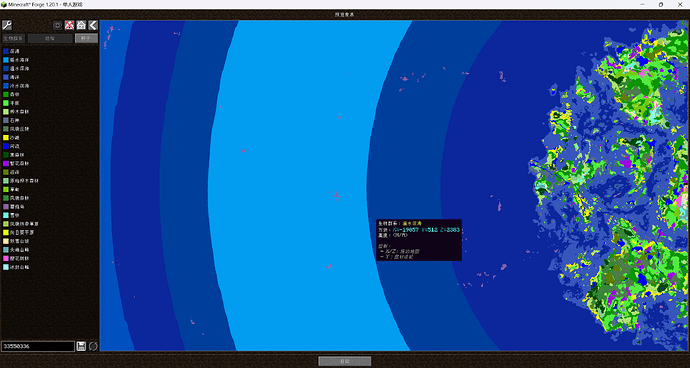The height and width of the screenshot is (368, 690).
Task: Select the 沼泽 swamp legend entry
Action: click(x=12, y=172)
